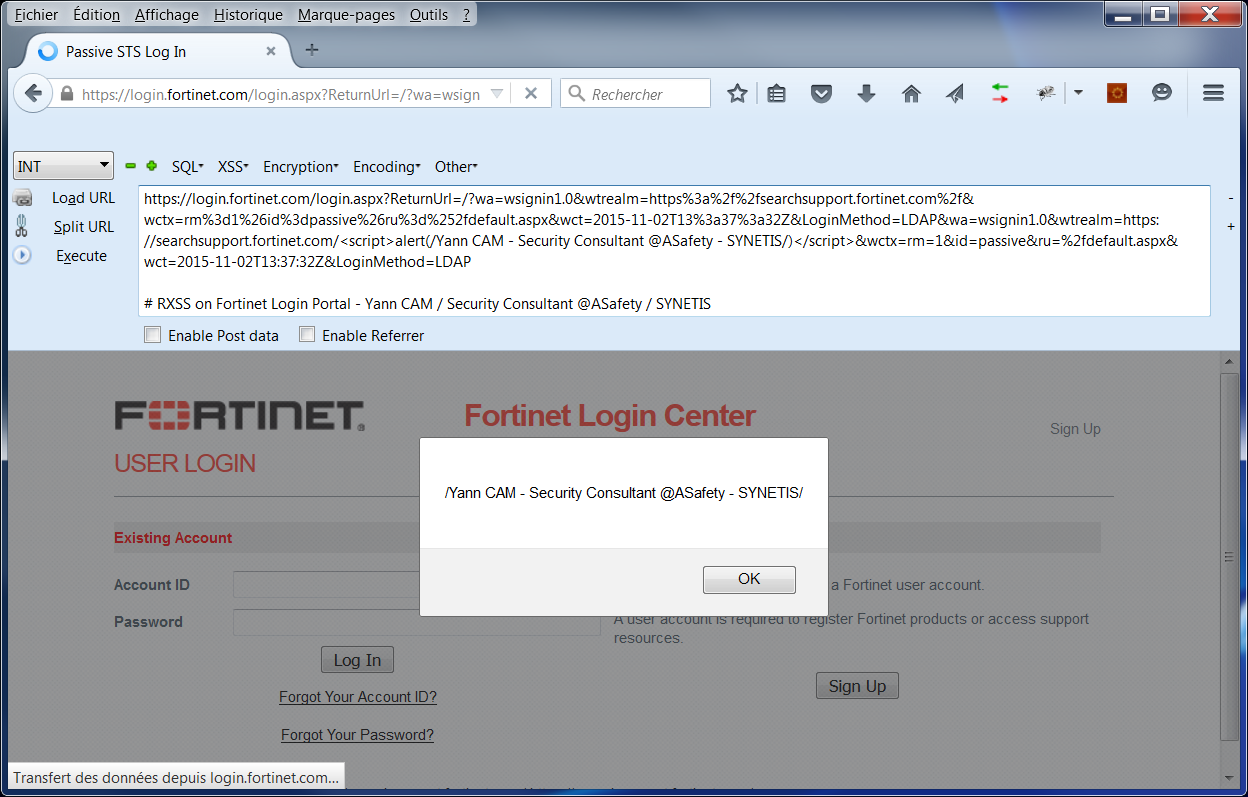Click the Execute button label

coord(81,256)
